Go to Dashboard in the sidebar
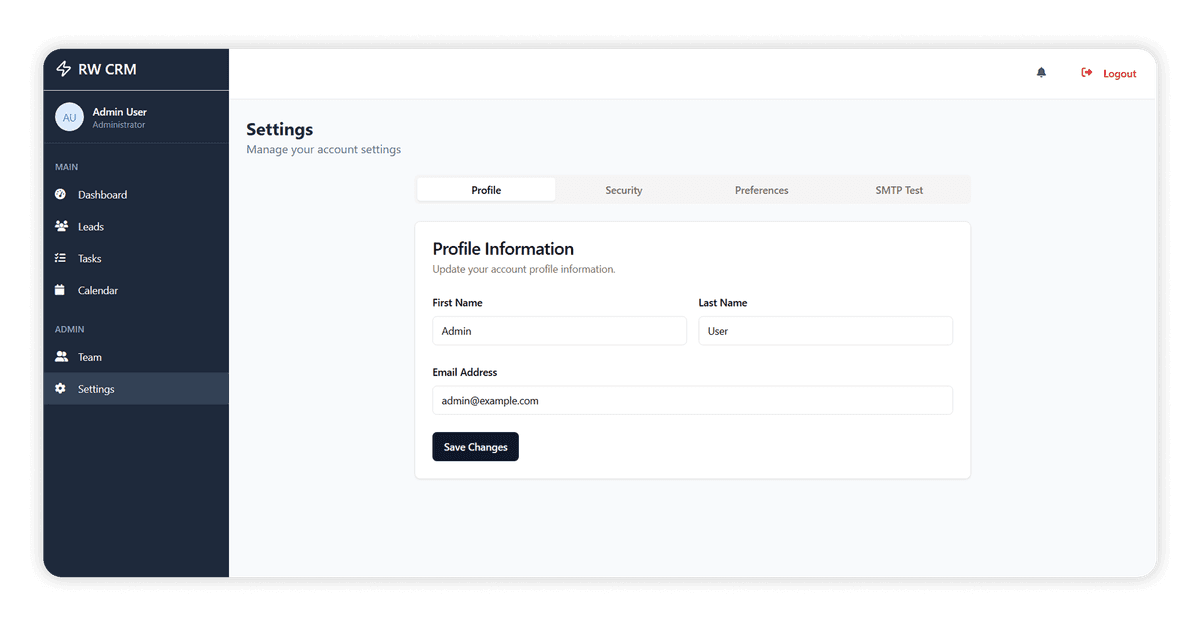Viewport: 1200px width, 626px height. [136, 194]
